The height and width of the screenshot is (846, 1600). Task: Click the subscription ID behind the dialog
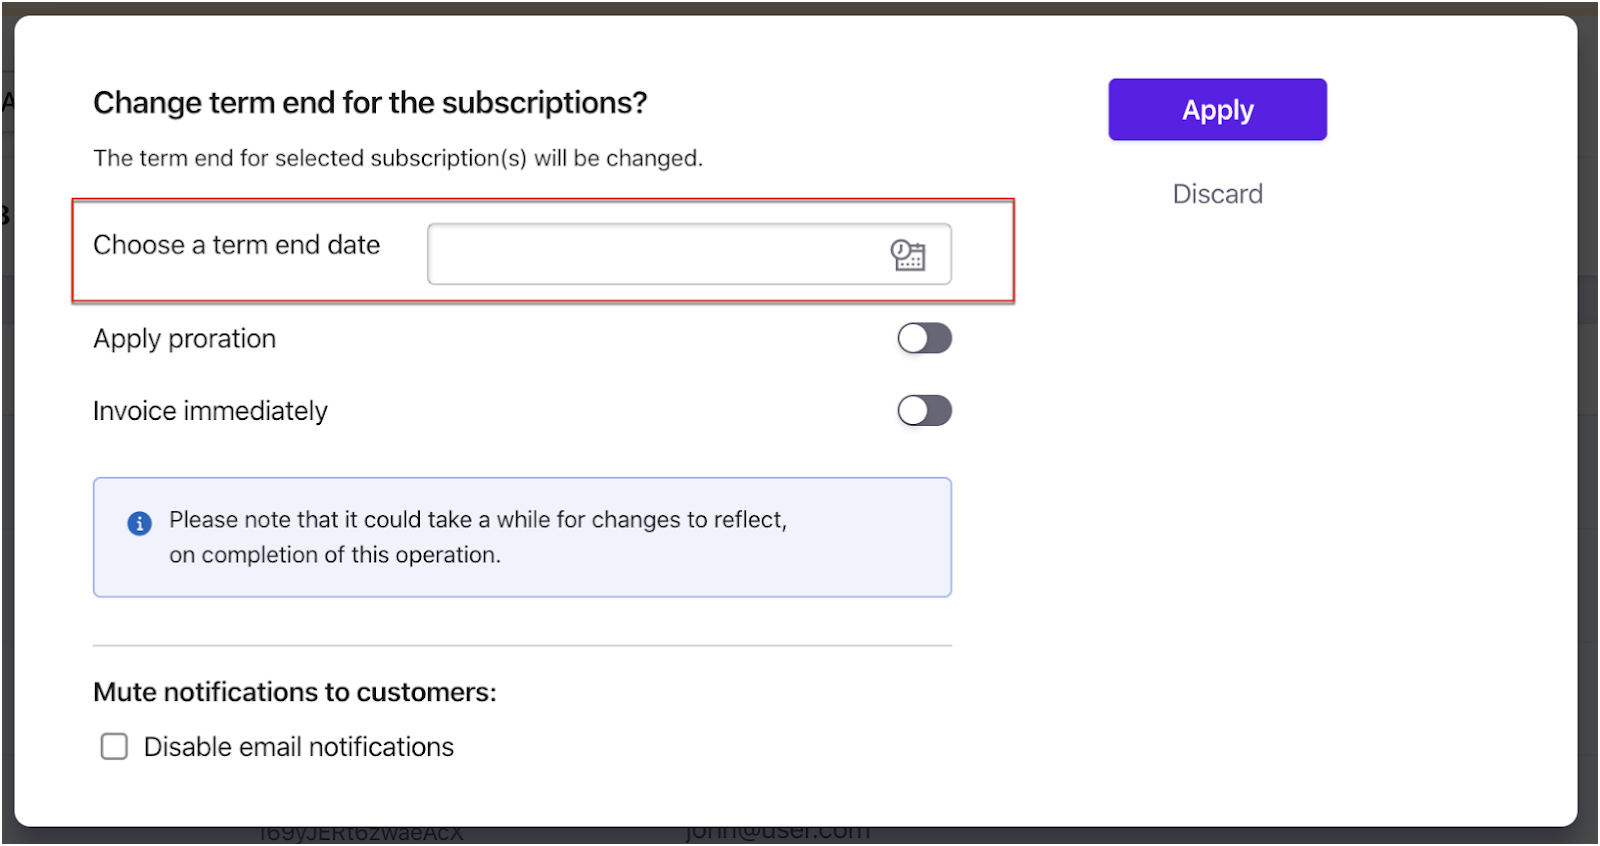pyautogui.click(x=360, y=835)
